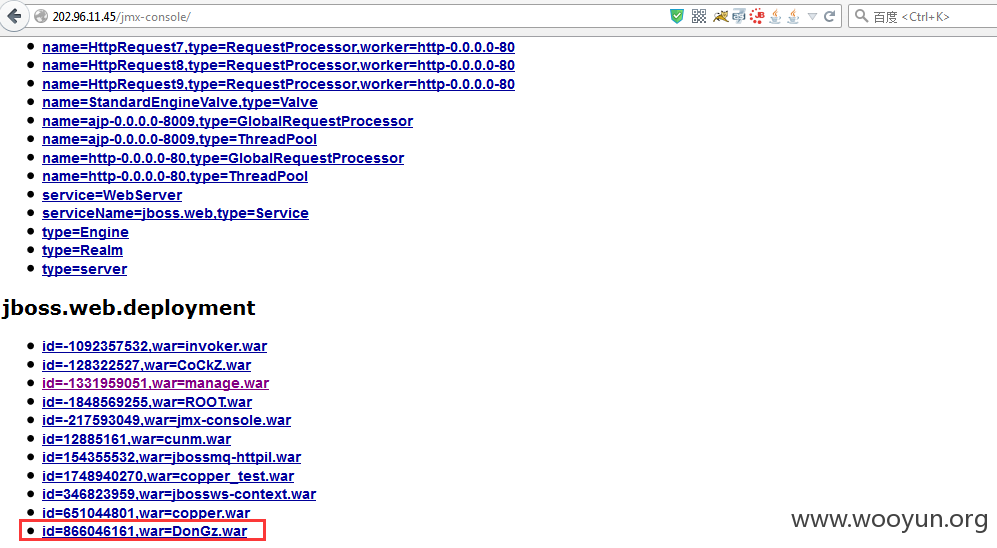
Task: Click the second Java coffee cup icon
Action: pyautogui.click(x=794, y=17)
